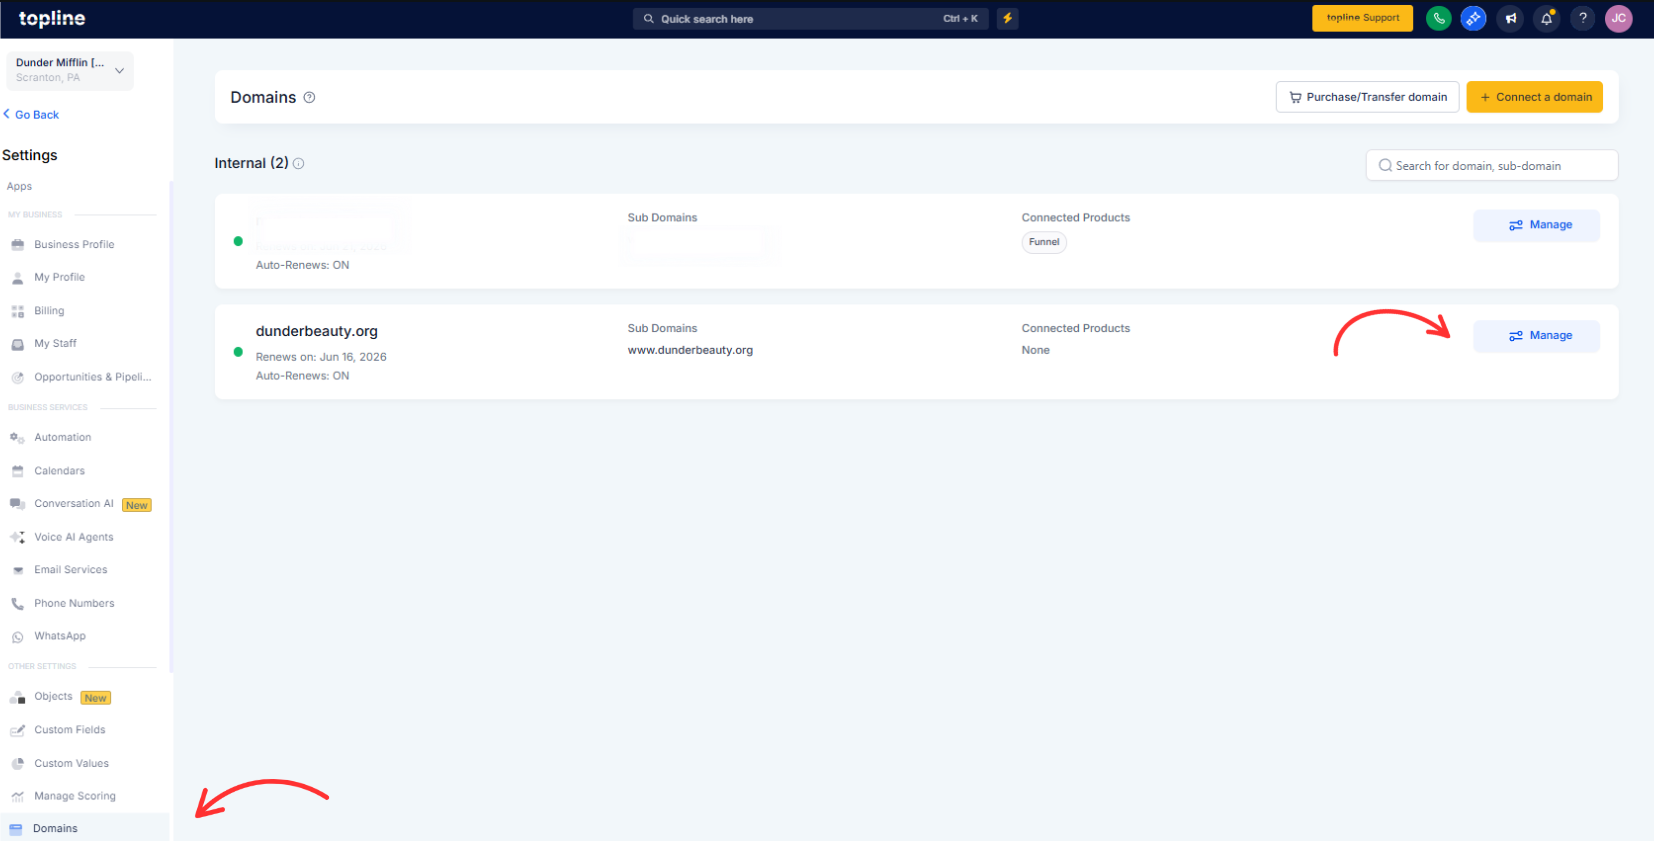The image size is (1654, 841).
Task: Click the Conversation AI chat icon
Action: [x=18, y=504]
